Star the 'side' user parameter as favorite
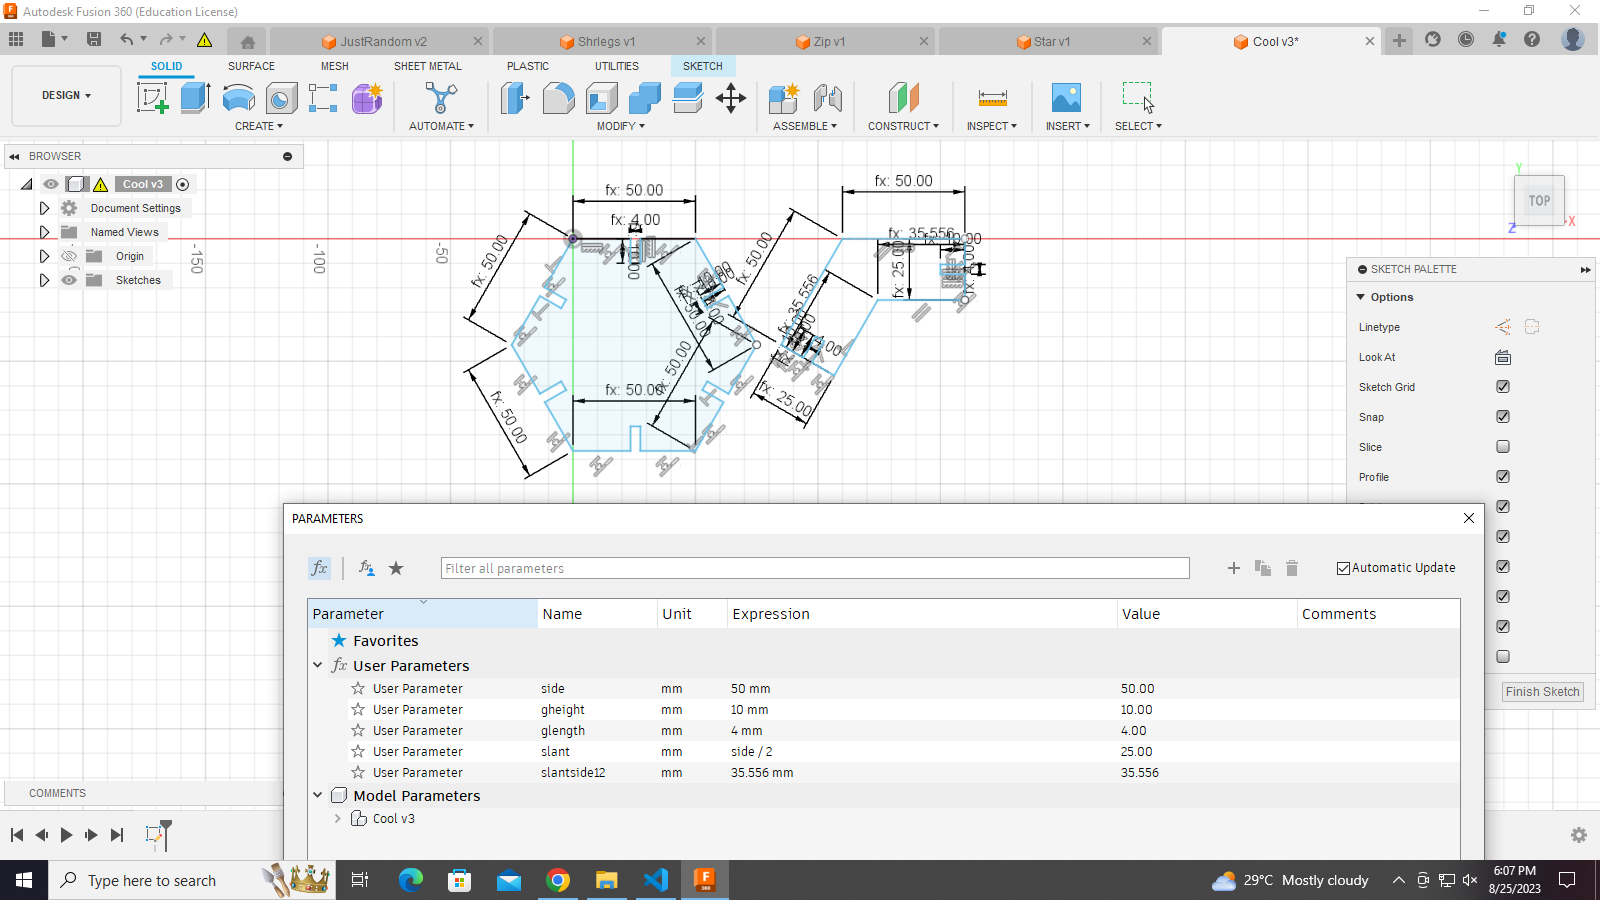Screen dimensions: 1600x900 [x=358, y=689]
